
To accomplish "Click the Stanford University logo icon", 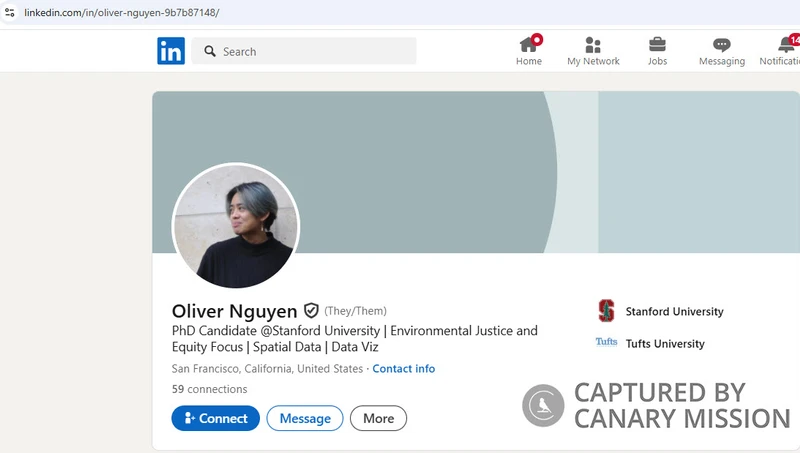I will tap(606, 311).
